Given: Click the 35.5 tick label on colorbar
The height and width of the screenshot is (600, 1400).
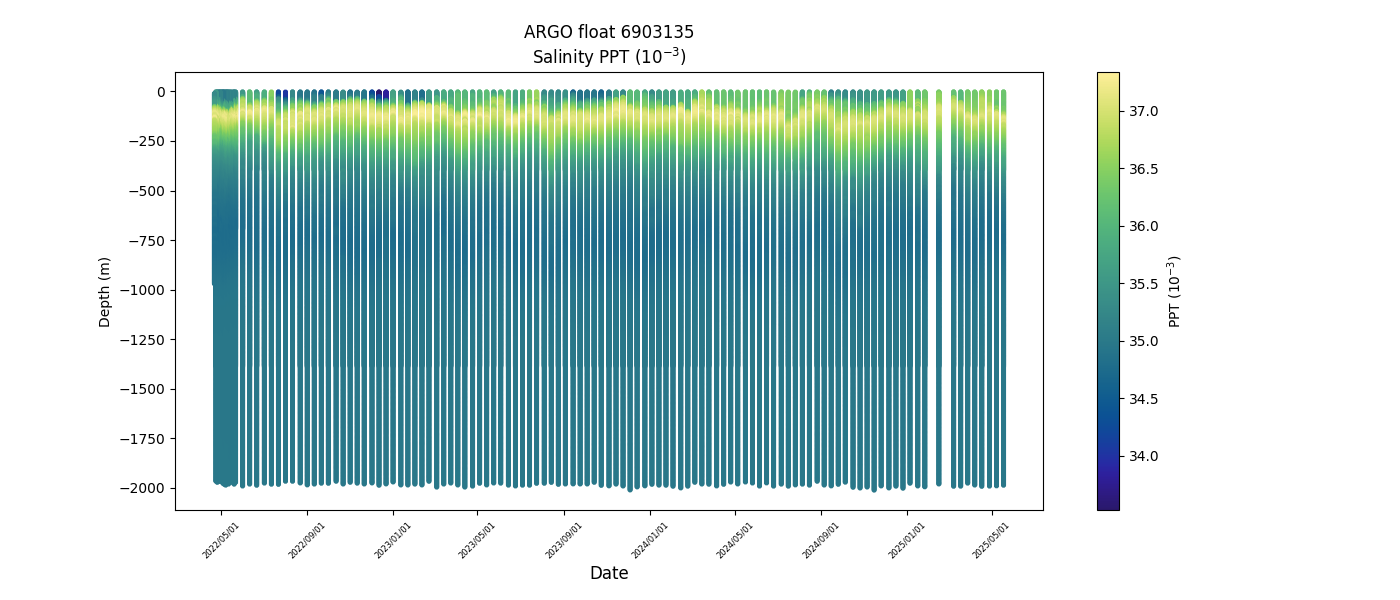Looking at the screenshot, I should [x=1143, y=284].
